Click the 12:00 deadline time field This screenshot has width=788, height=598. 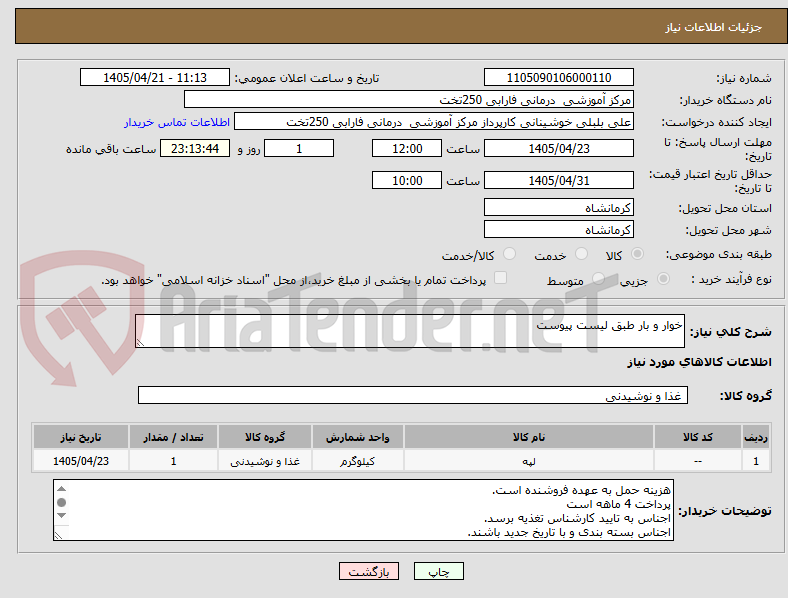(x=407, y=148)
